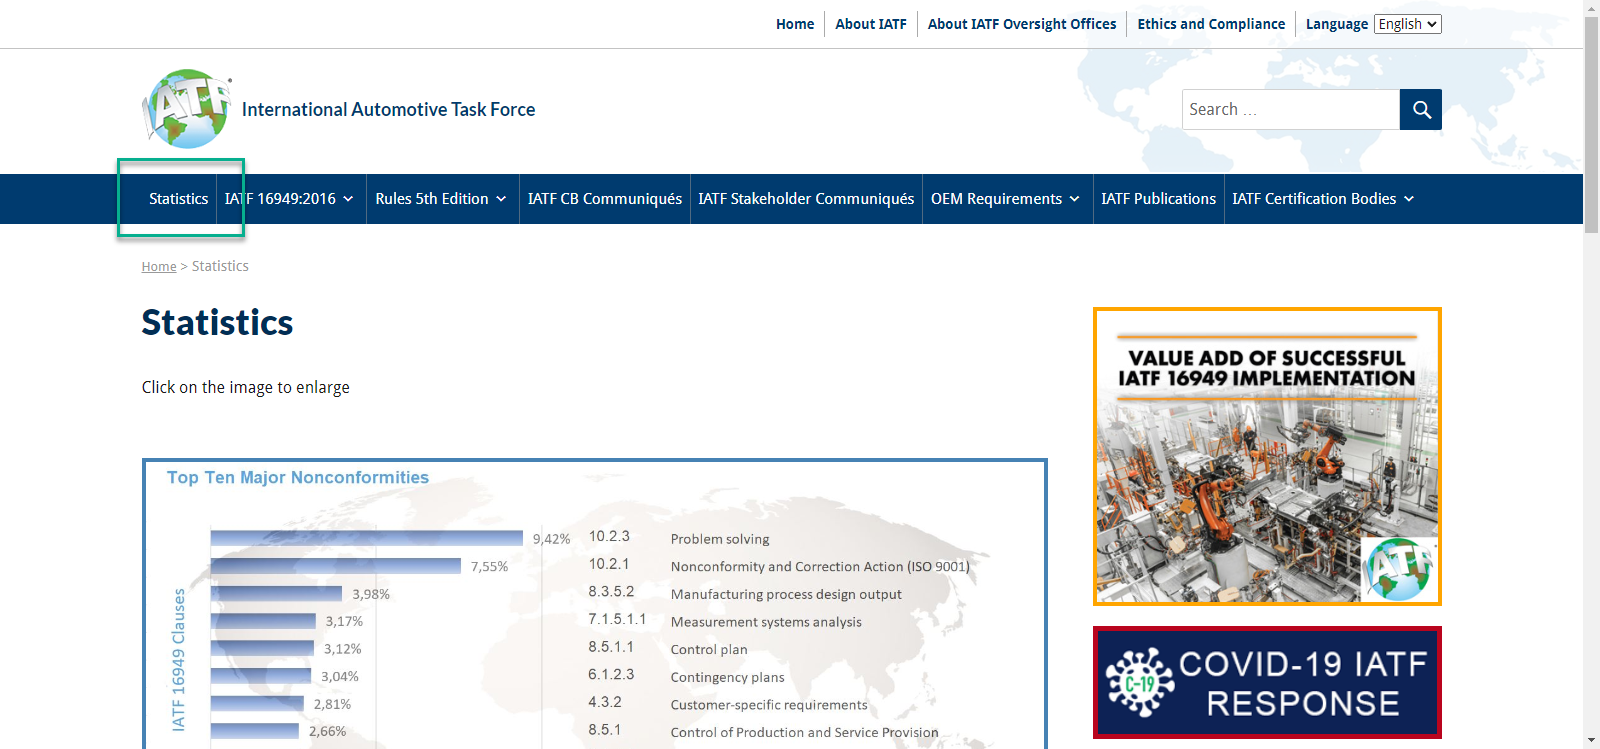Focus the Search input field
This screenshot has width=1600, height=749.
coord(1291,110)
